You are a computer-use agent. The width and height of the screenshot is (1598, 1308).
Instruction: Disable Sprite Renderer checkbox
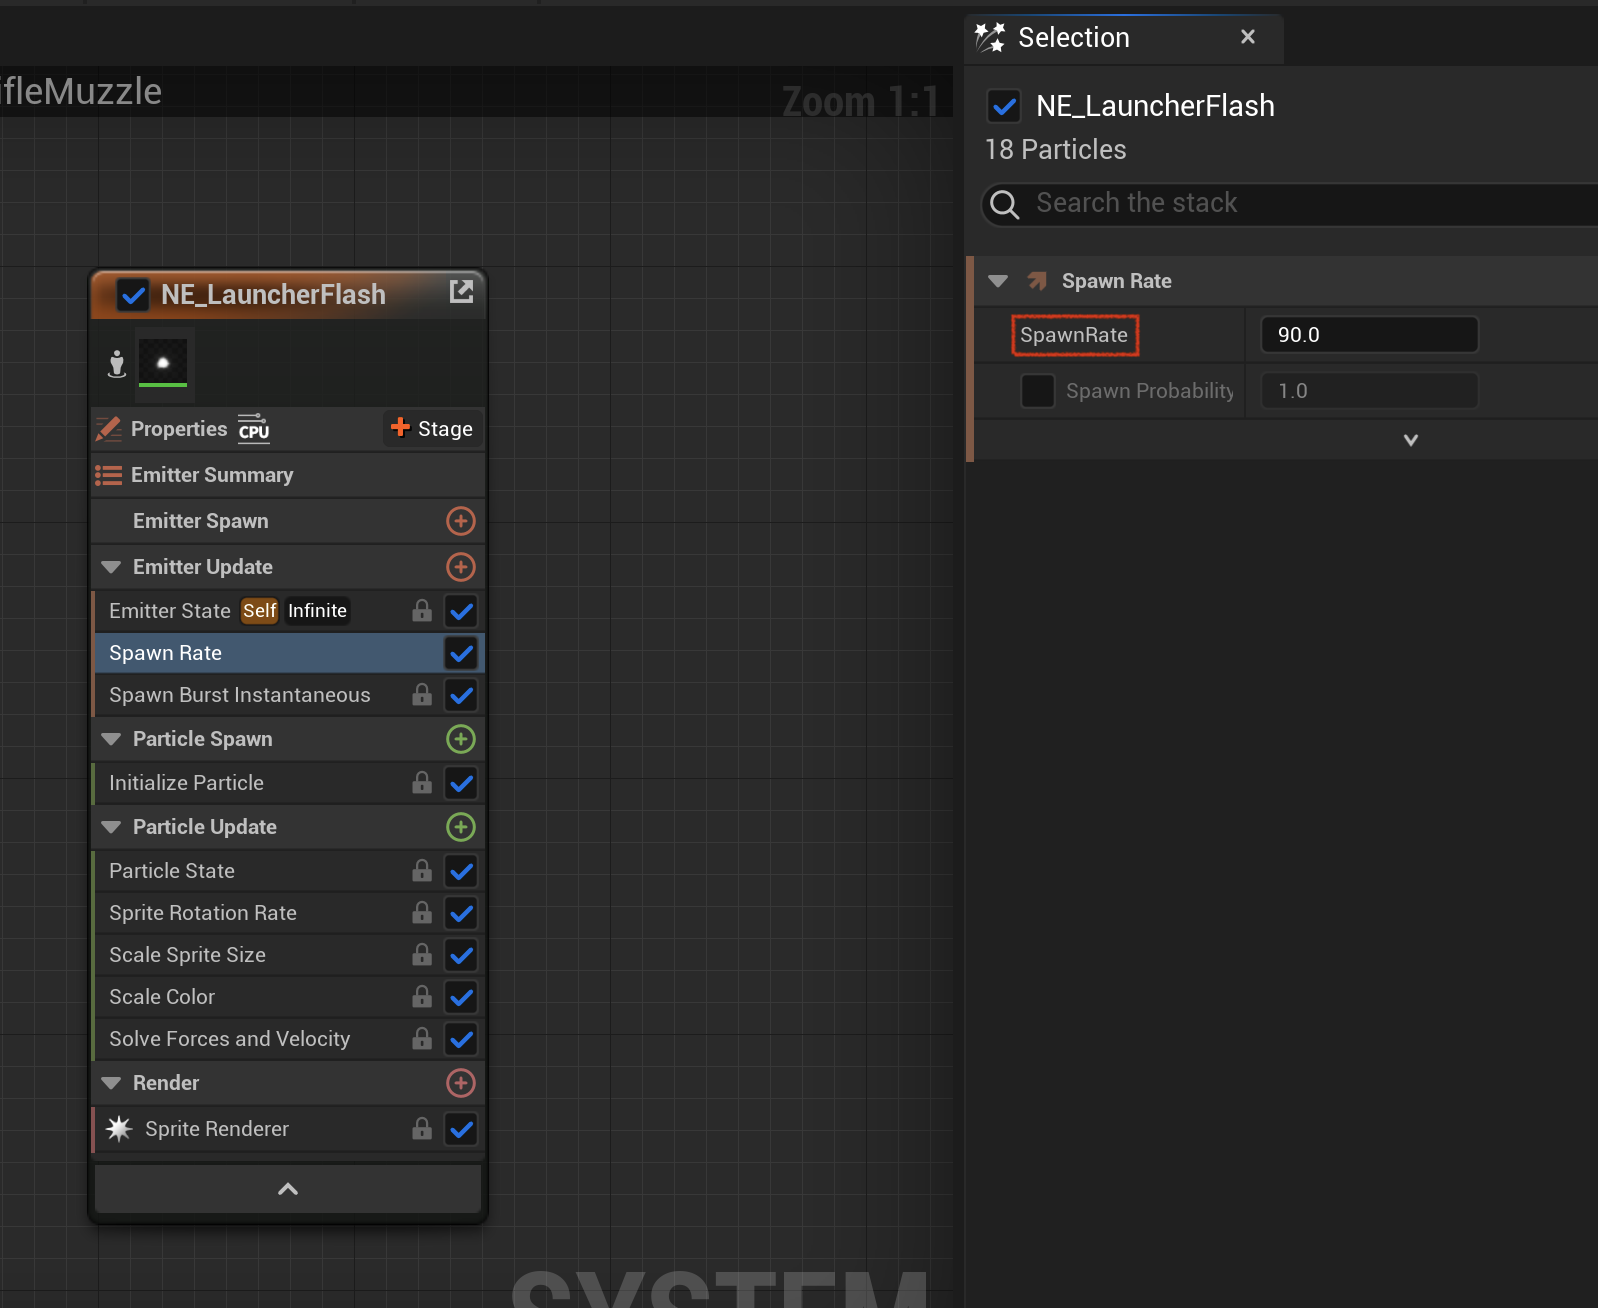(461, 1129)
